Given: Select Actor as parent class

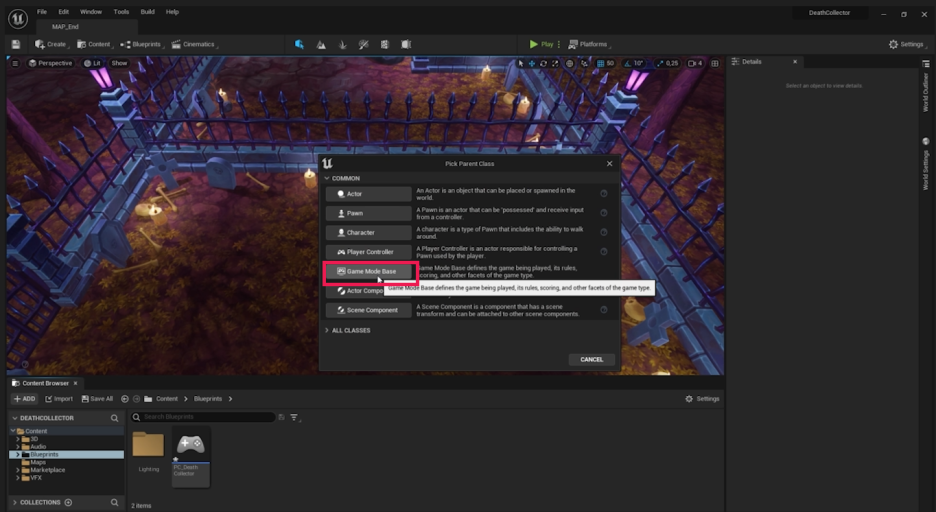Looking at the screenshot, I should pos(369,194).
